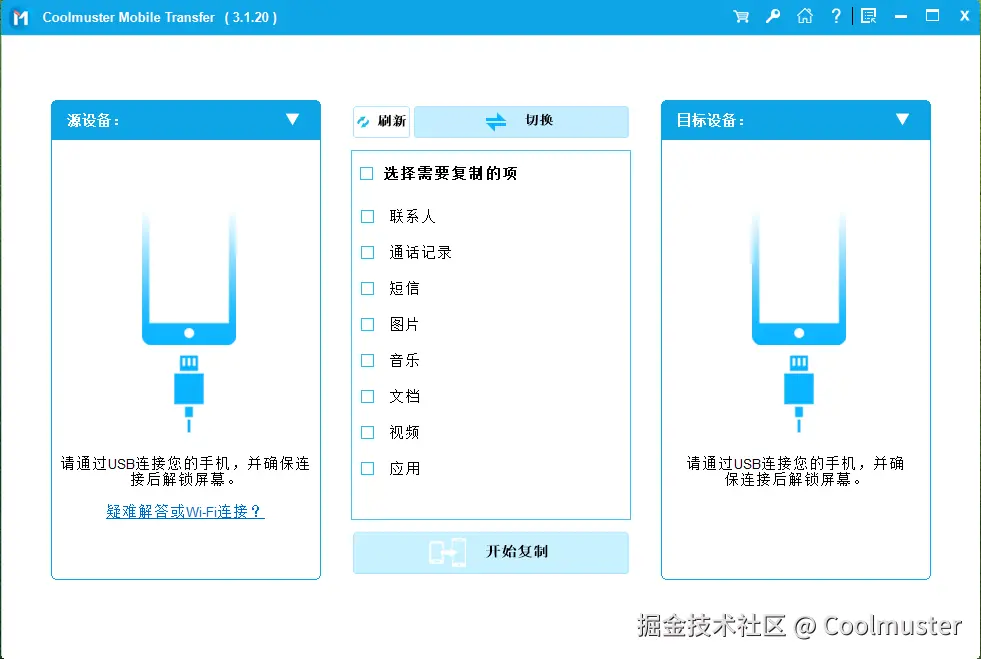Click the feedback log icon beside help
The image size is (981, 659).
[866, 15]
